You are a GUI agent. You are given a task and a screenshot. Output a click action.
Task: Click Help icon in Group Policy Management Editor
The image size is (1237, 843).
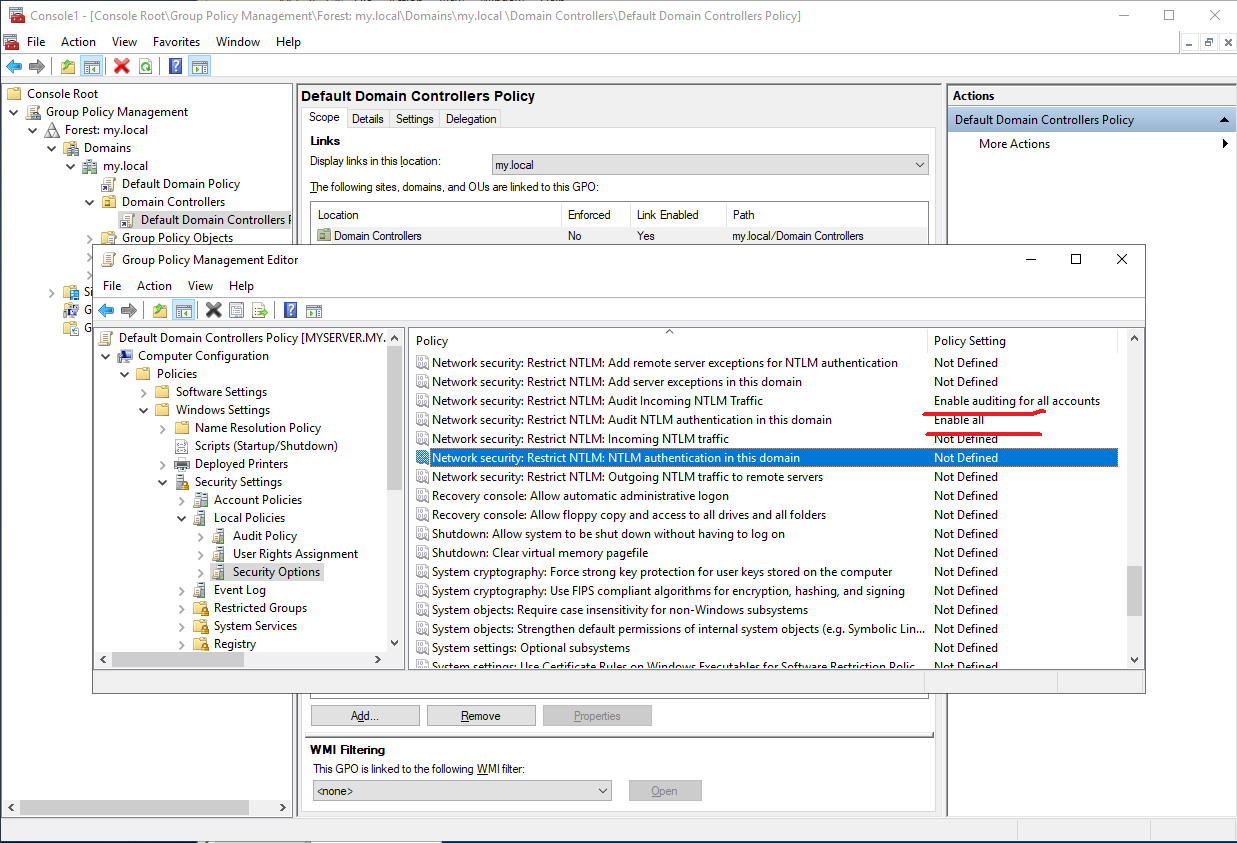[290, 310]
